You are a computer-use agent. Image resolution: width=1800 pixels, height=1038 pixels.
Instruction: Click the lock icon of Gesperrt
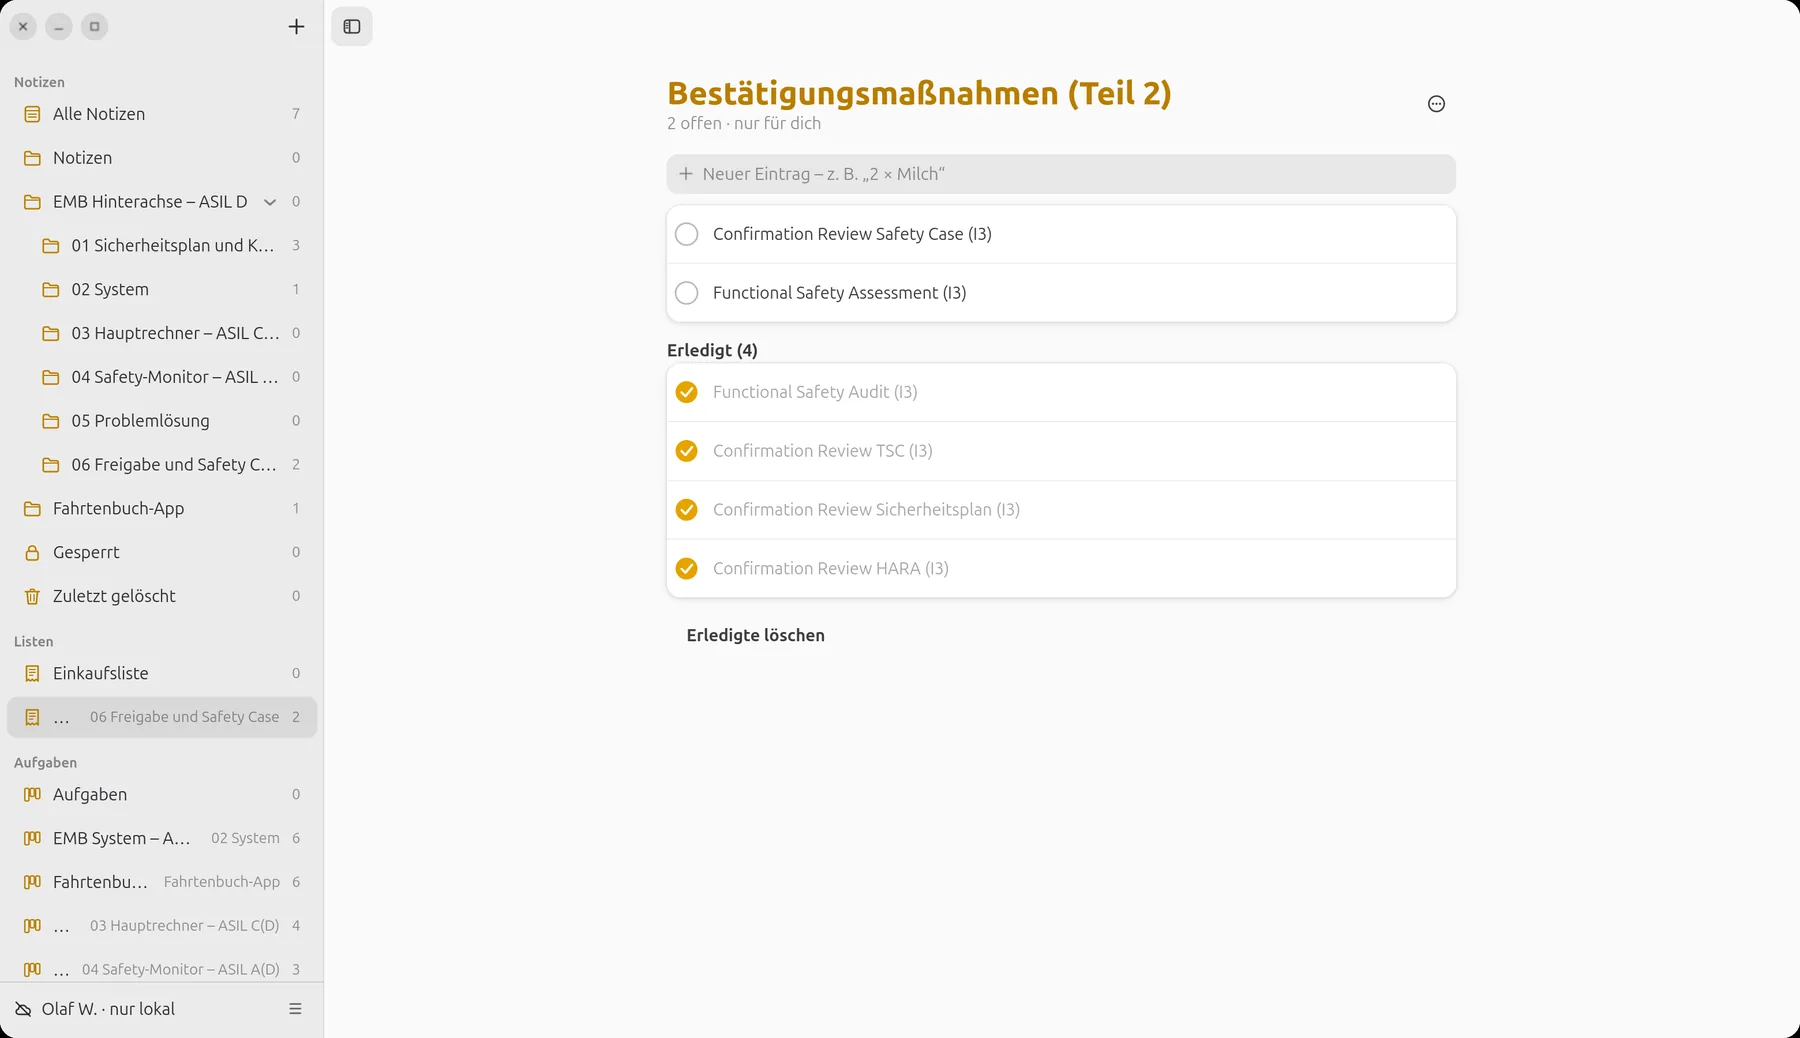(32, 552)
